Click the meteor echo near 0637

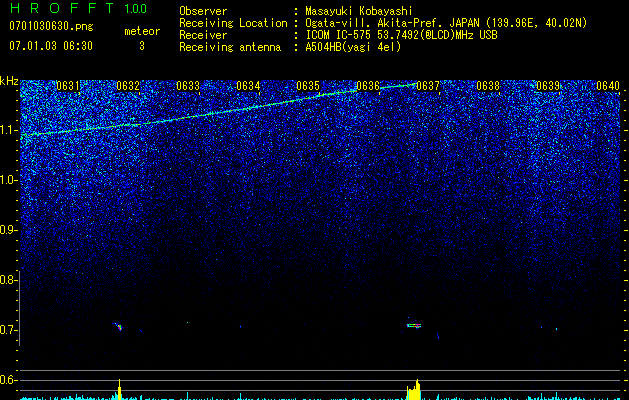coord(414,325)
